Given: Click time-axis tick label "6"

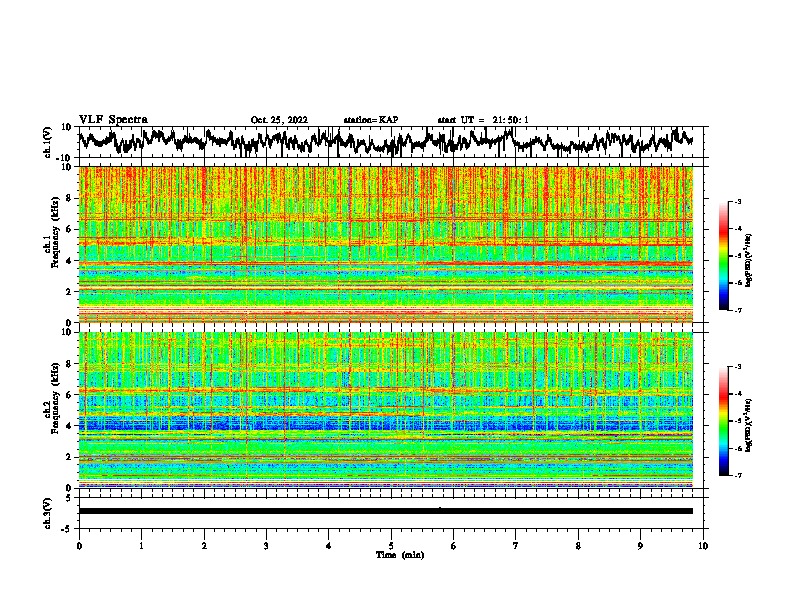Looking at the screenshot, I should point(454,546).
